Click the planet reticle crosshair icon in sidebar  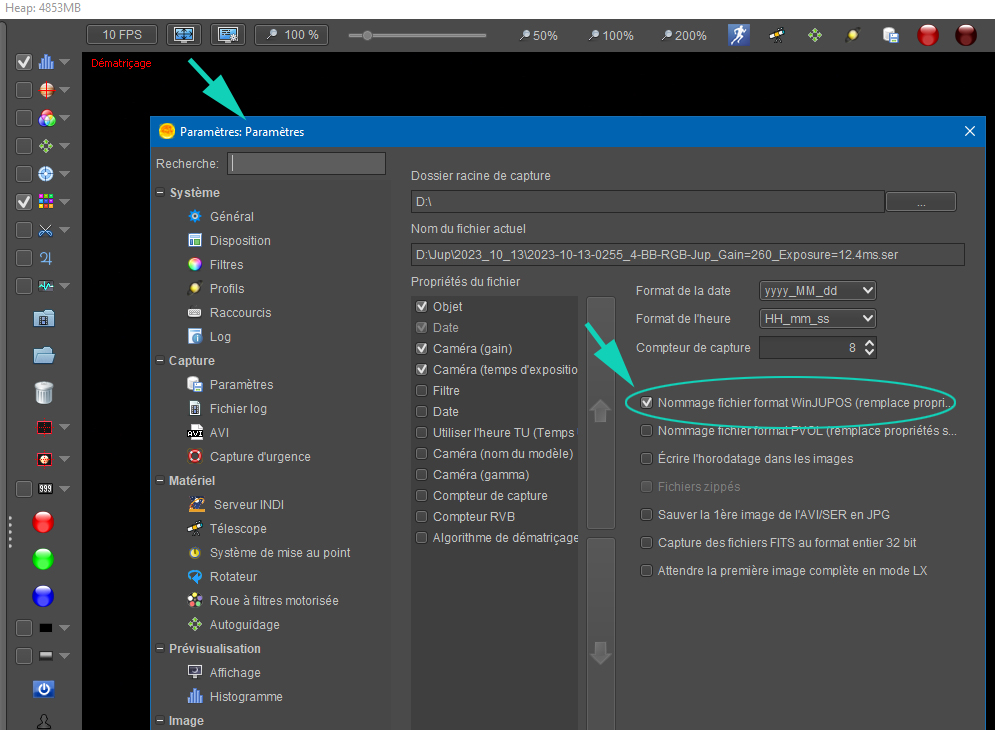pyautogui.click(x=46, y=90)
